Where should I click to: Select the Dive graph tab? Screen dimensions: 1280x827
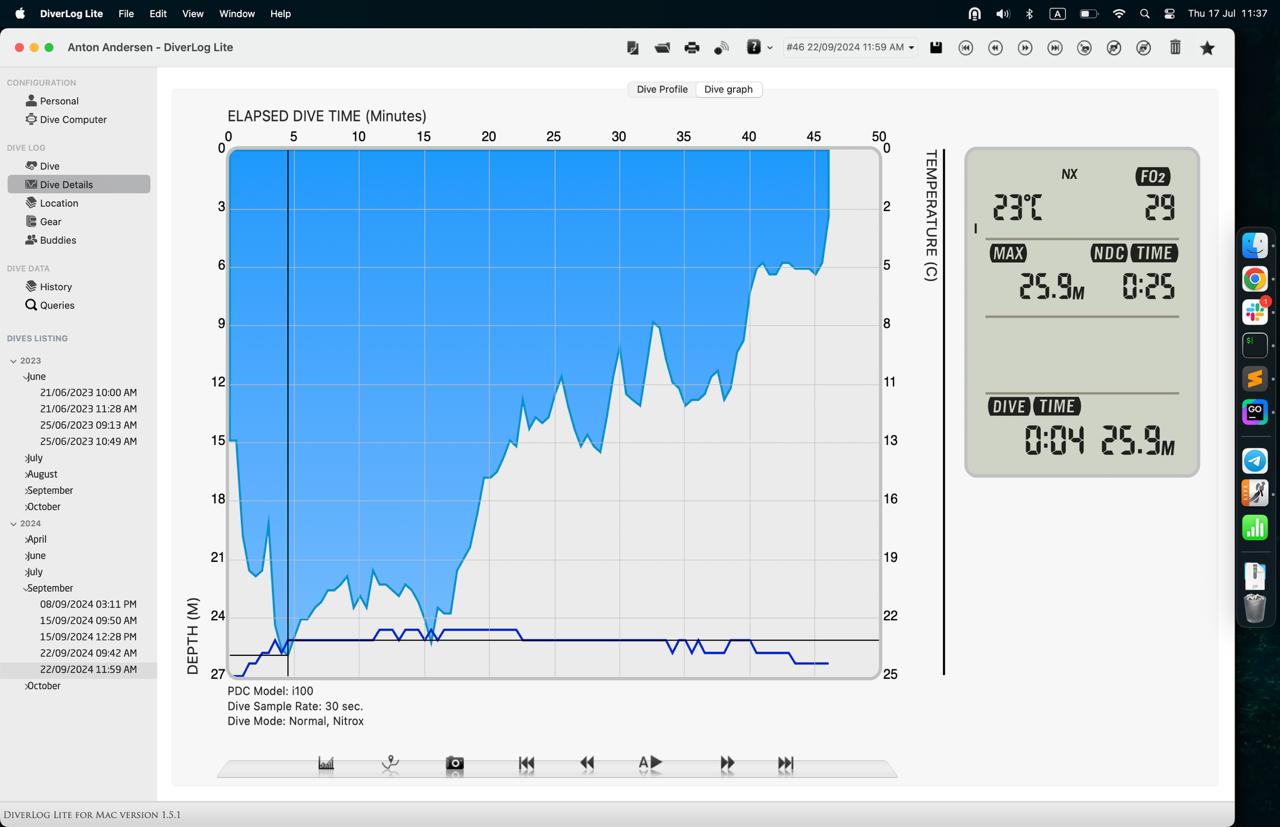(728, 89)
